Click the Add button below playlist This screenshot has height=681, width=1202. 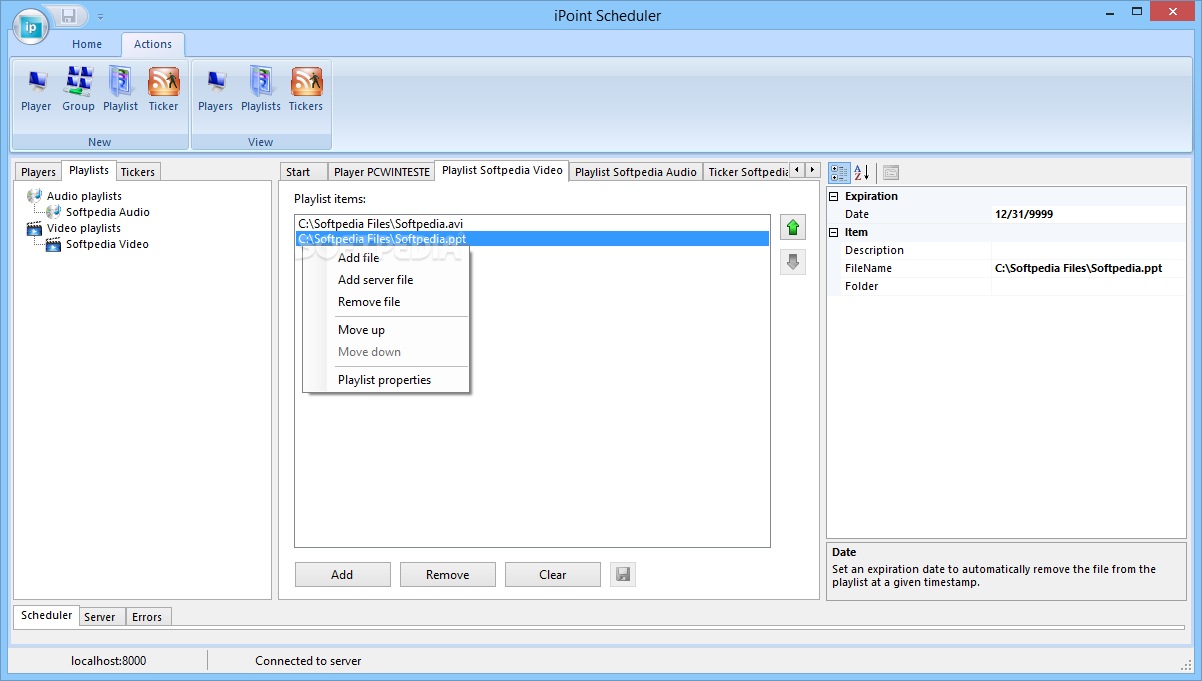pos(342,575)
